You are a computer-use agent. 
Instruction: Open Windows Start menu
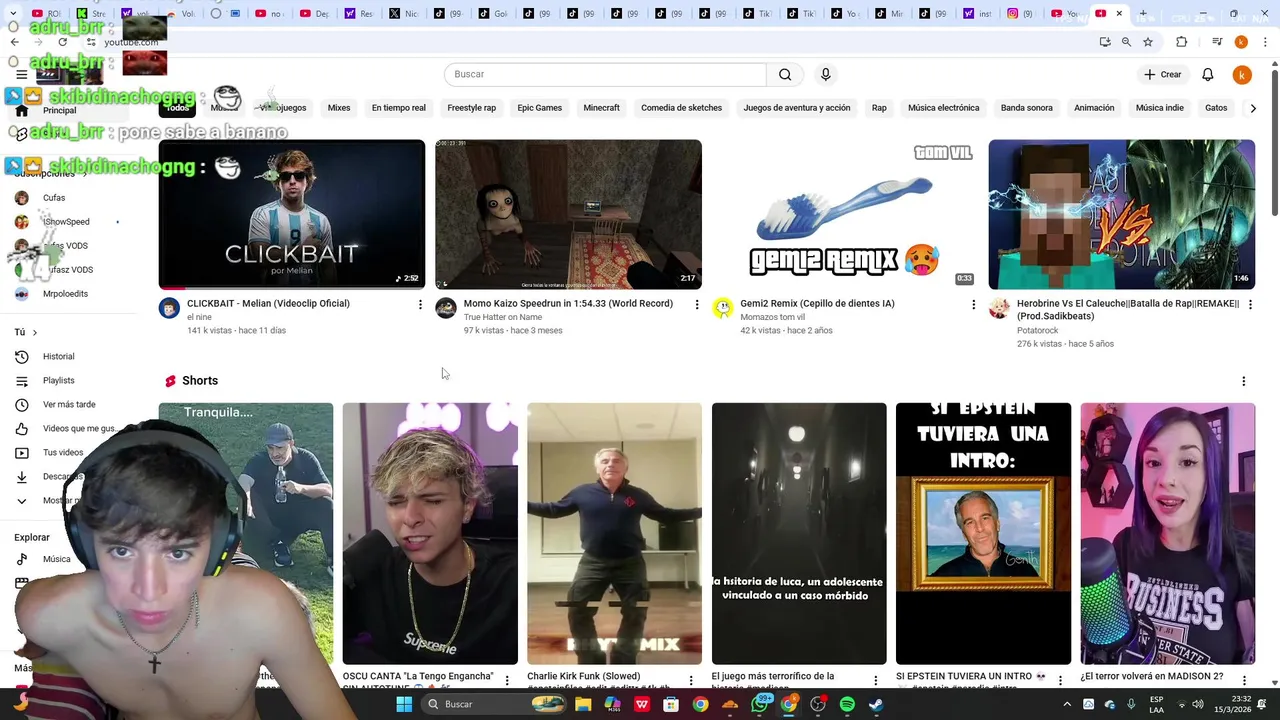404,704
